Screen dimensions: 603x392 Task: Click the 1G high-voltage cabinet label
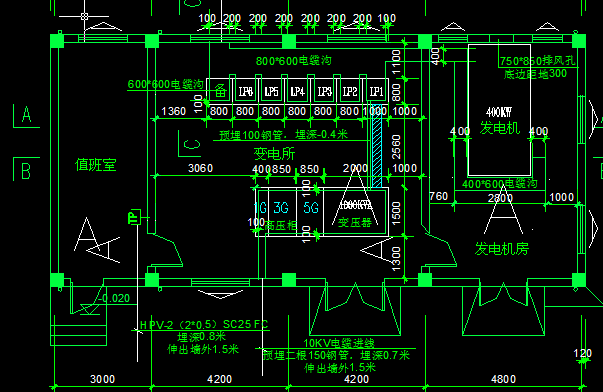[261, 208]
